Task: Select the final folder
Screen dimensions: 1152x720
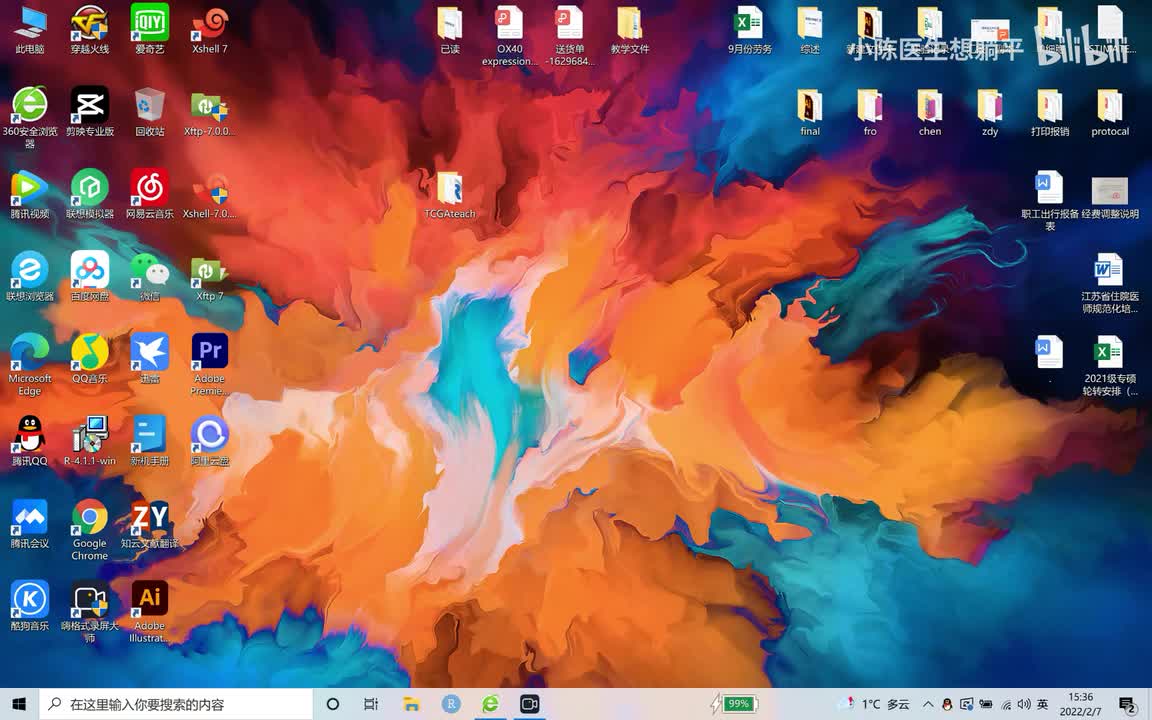Action: click(x=810, y=112)
